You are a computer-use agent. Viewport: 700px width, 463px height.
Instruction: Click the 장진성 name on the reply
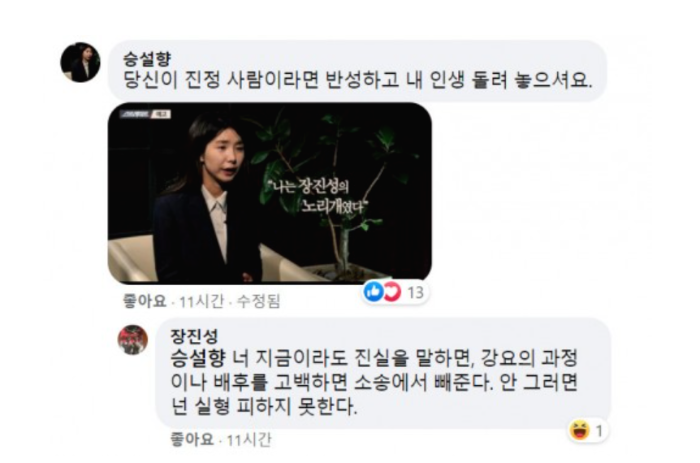(194, 336)
